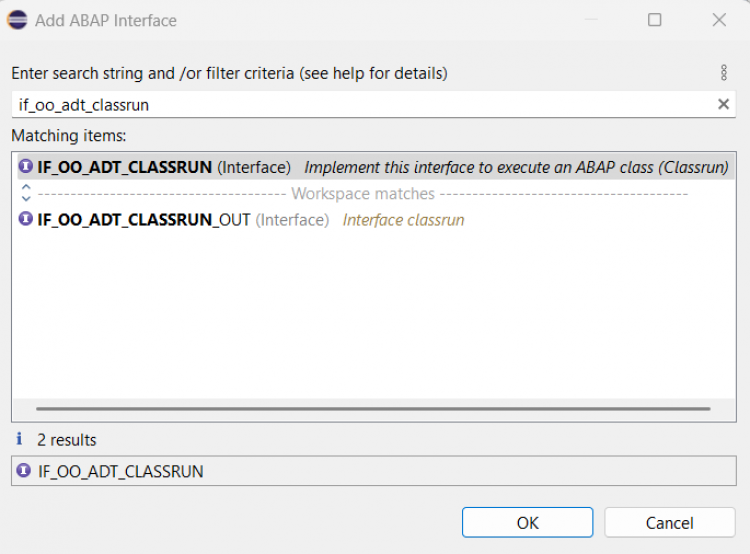Click the blue info icon near results count
The width and height of the screenshot is (750, 554).
18,439
